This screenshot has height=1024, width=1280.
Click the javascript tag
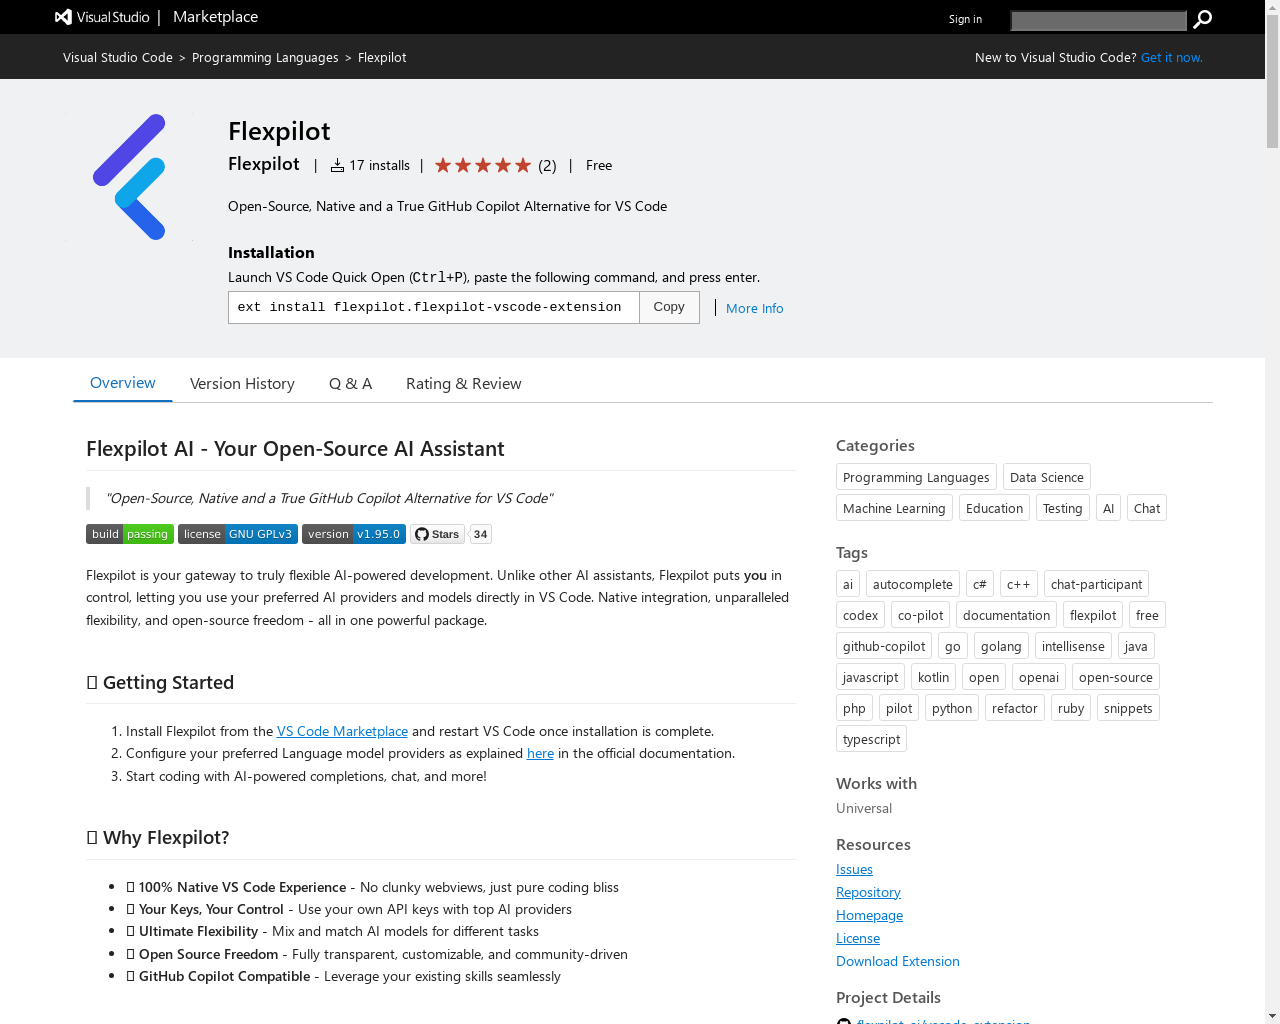tap(870, 677)
